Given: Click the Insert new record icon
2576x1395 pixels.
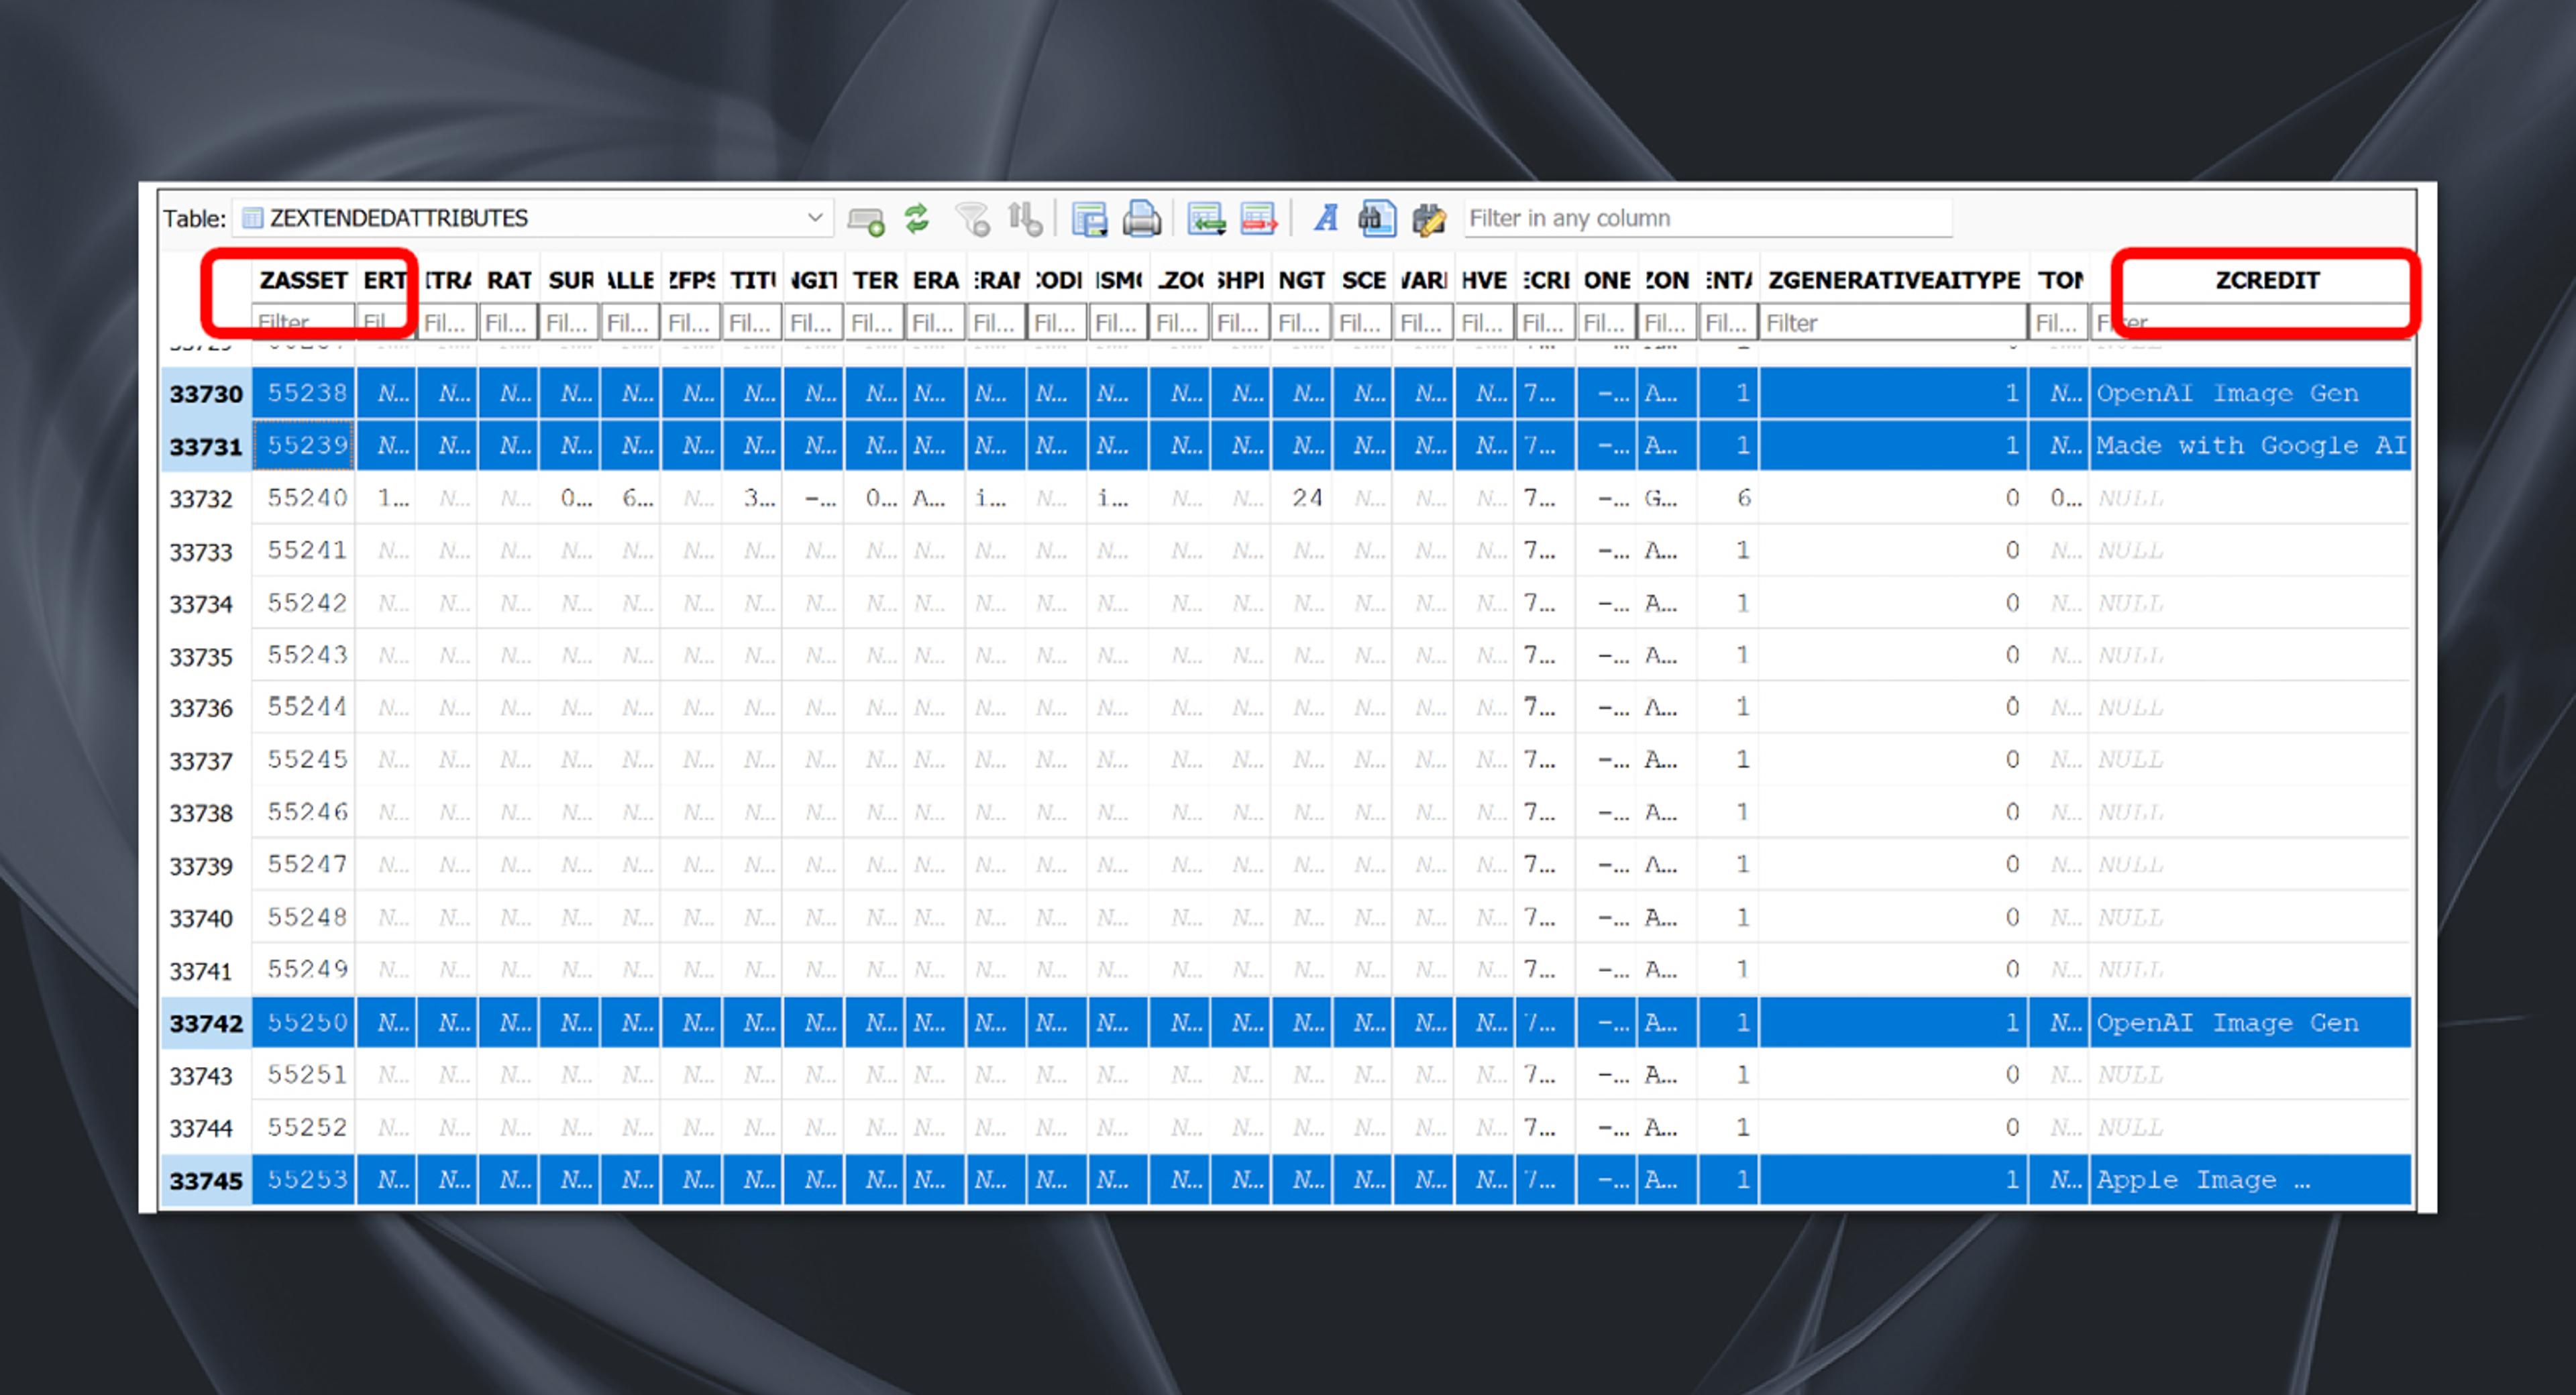Looking at the screenshot, I should coord(1206,218).
